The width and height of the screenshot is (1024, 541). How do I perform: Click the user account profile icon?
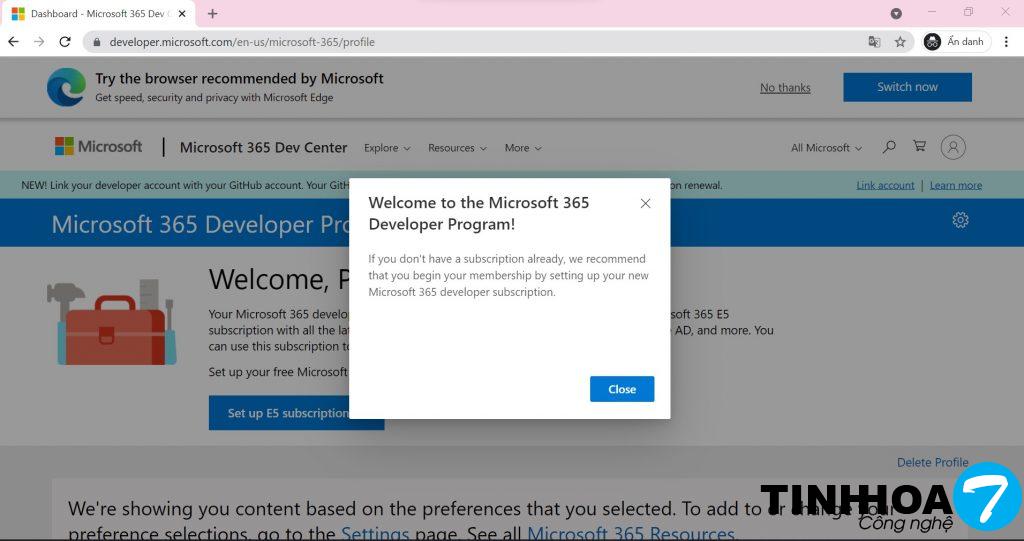(x=953, y=147)
